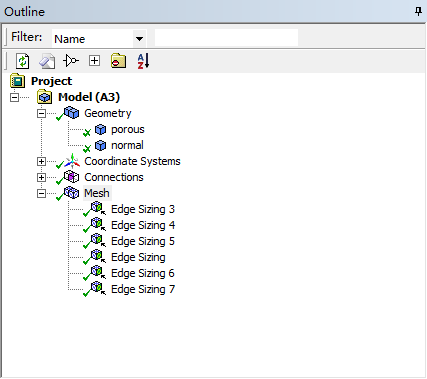Click the Remove filter gate icon
Image resolution: width=427 pixels, height=379 pixels.
(x=71, y=61)
